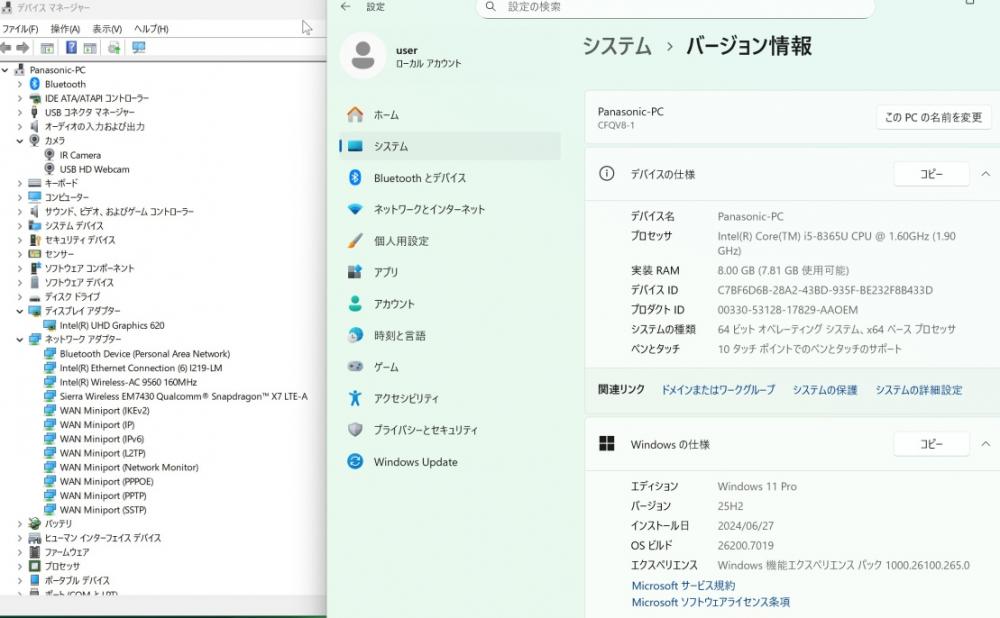Image resolution: width=1000 pixels, height=618 pixels.
Task: Collapse the ディスプレイ アダプター node
Action: (20, 311)
